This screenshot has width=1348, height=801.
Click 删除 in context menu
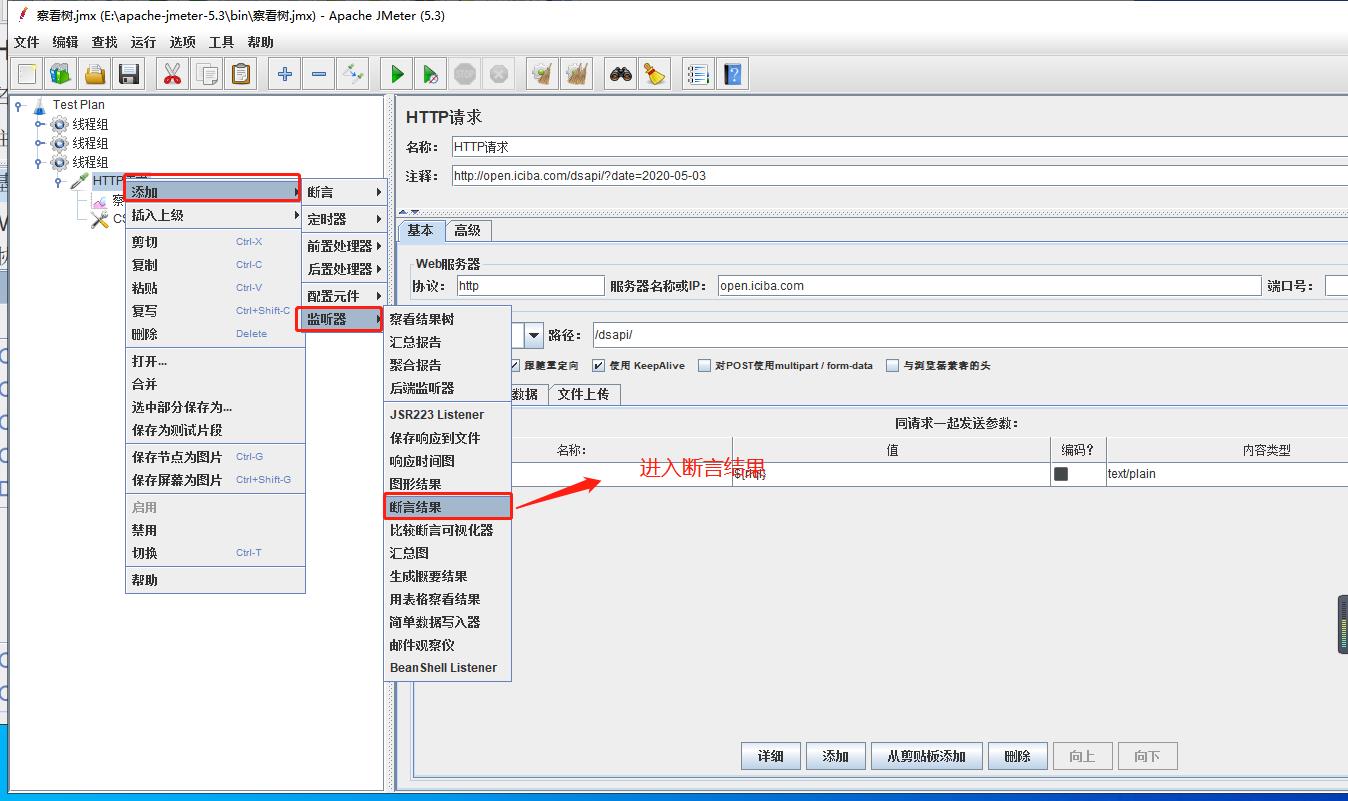click(215, 334)
